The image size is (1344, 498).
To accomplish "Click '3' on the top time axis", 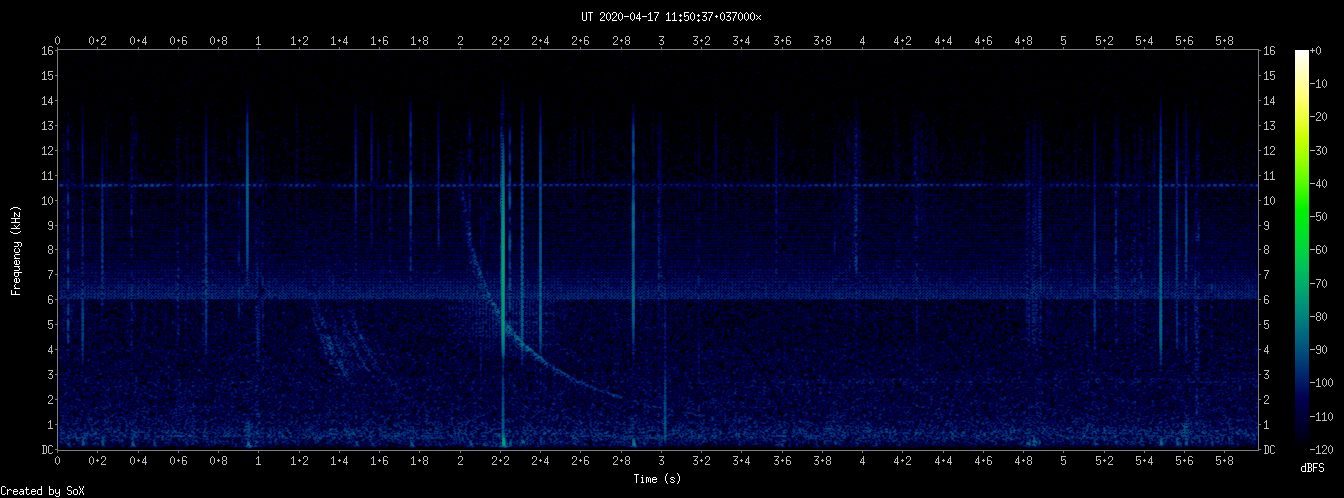I will click(x=661, y=40).
